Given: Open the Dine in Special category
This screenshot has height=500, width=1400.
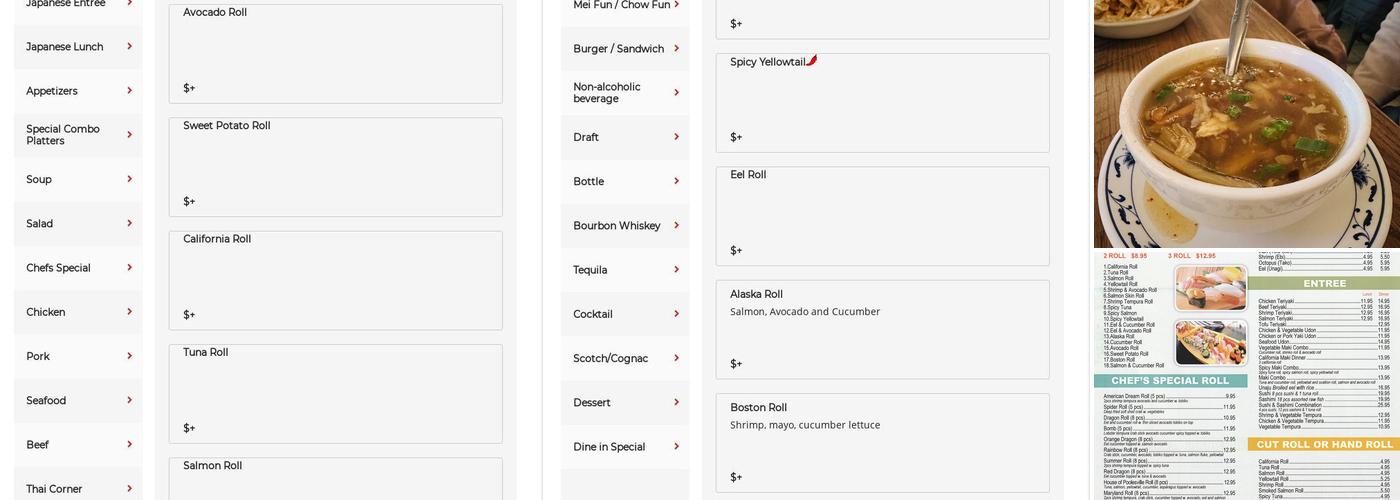Looking at the screenshot, I should 624,447.
